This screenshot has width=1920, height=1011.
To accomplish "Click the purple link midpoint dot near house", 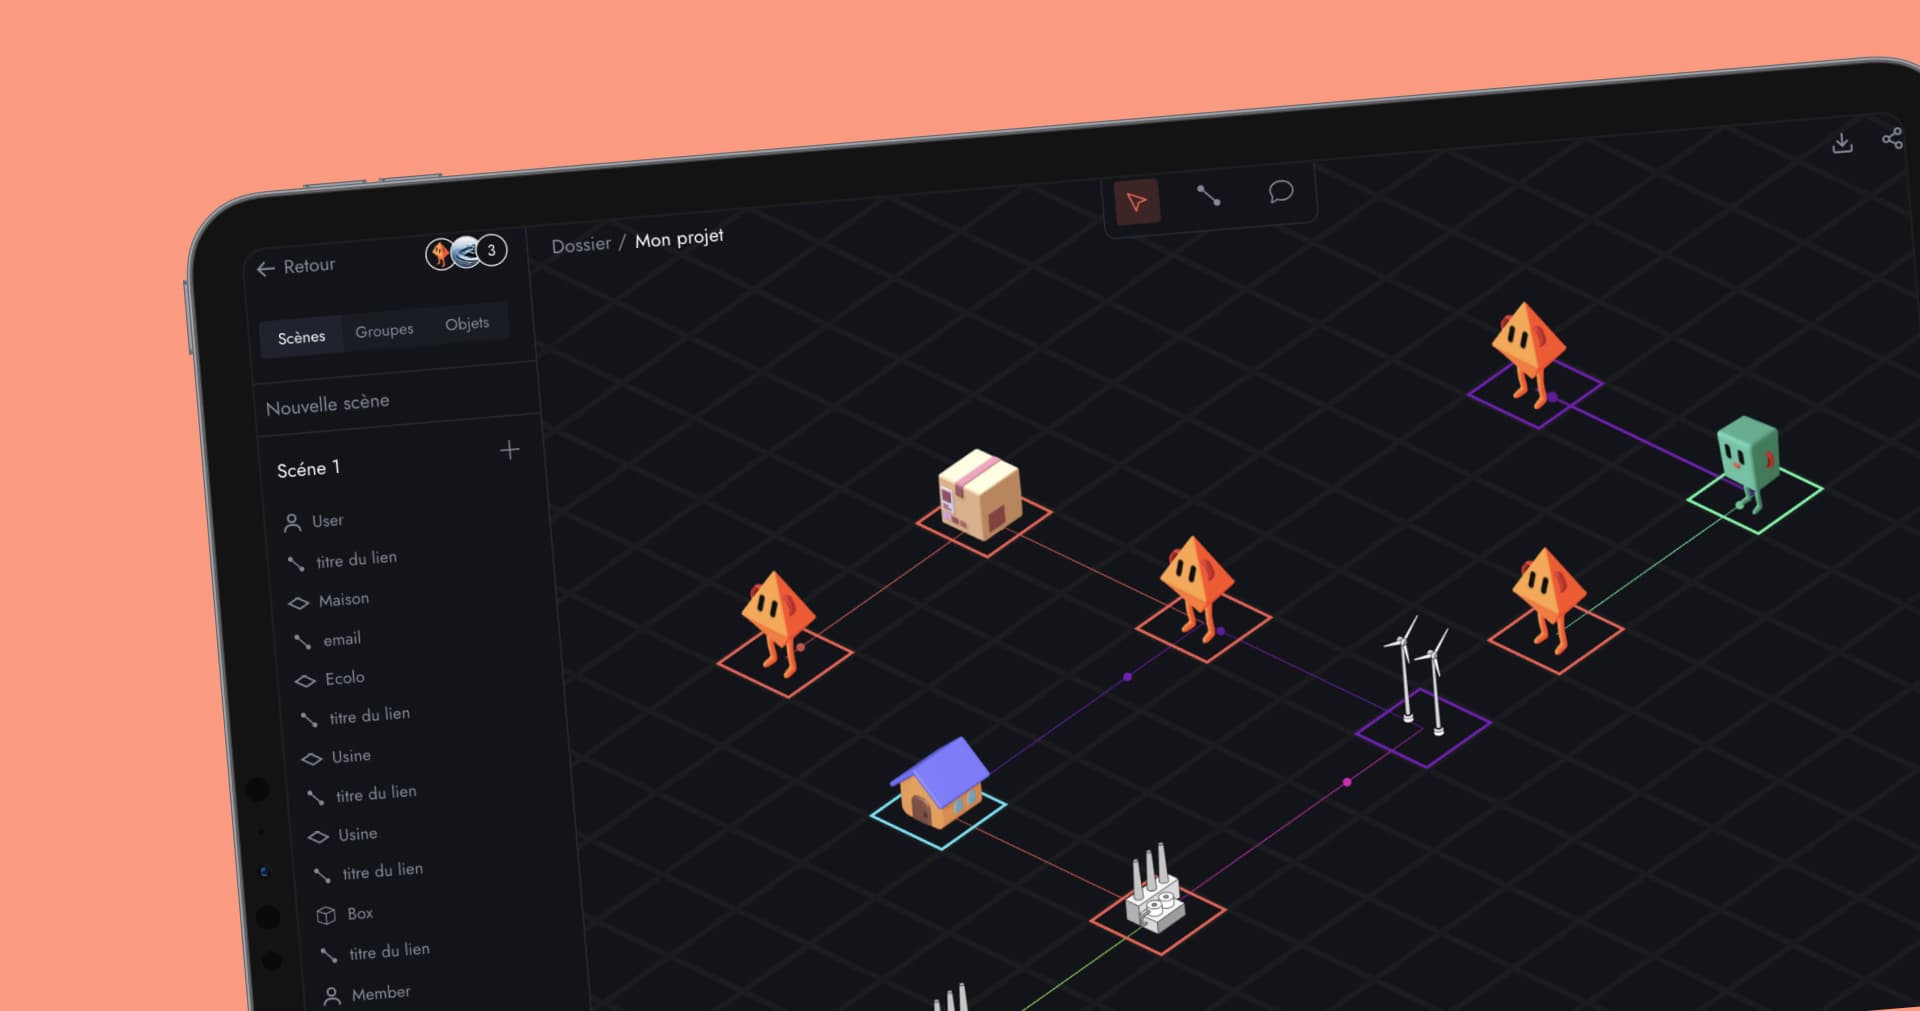I will point(1127,677).
